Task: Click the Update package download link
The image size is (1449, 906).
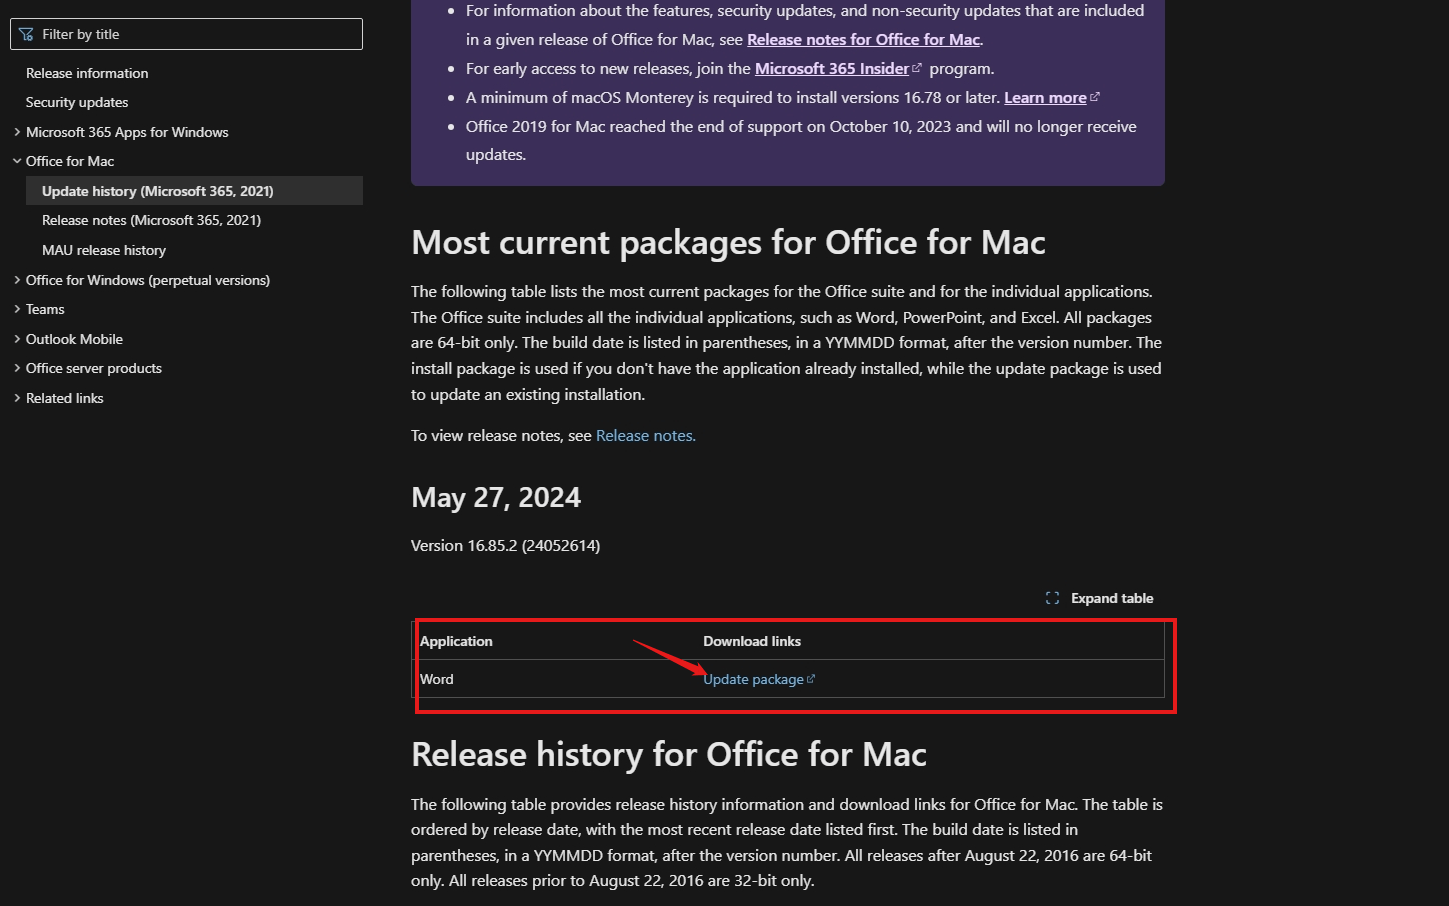Action: click(753, 679)
